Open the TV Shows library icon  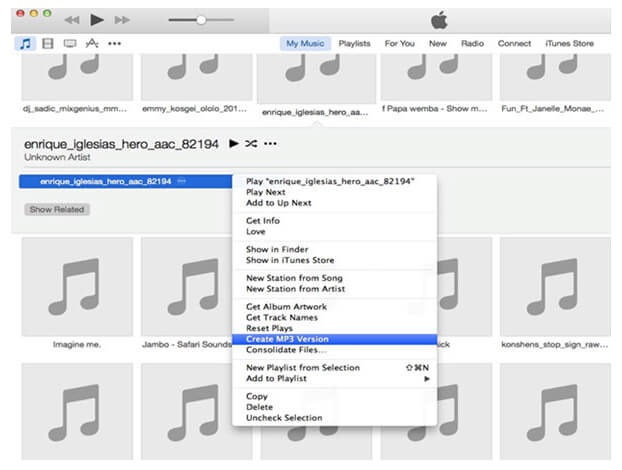pyautogui.click(x=70, y=43)
